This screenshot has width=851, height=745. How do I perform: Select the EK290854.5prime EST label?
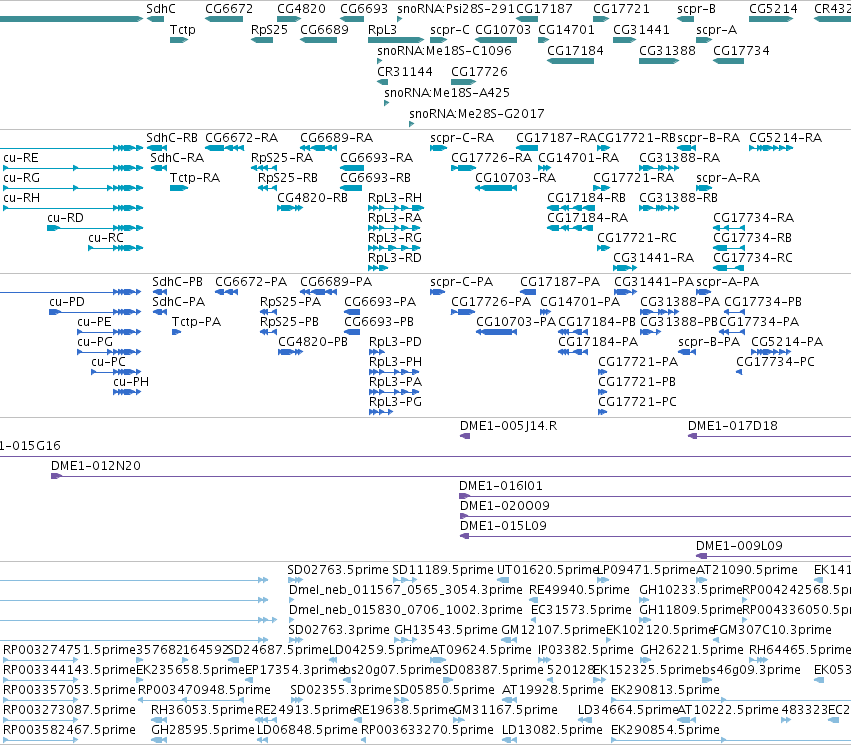665,730
